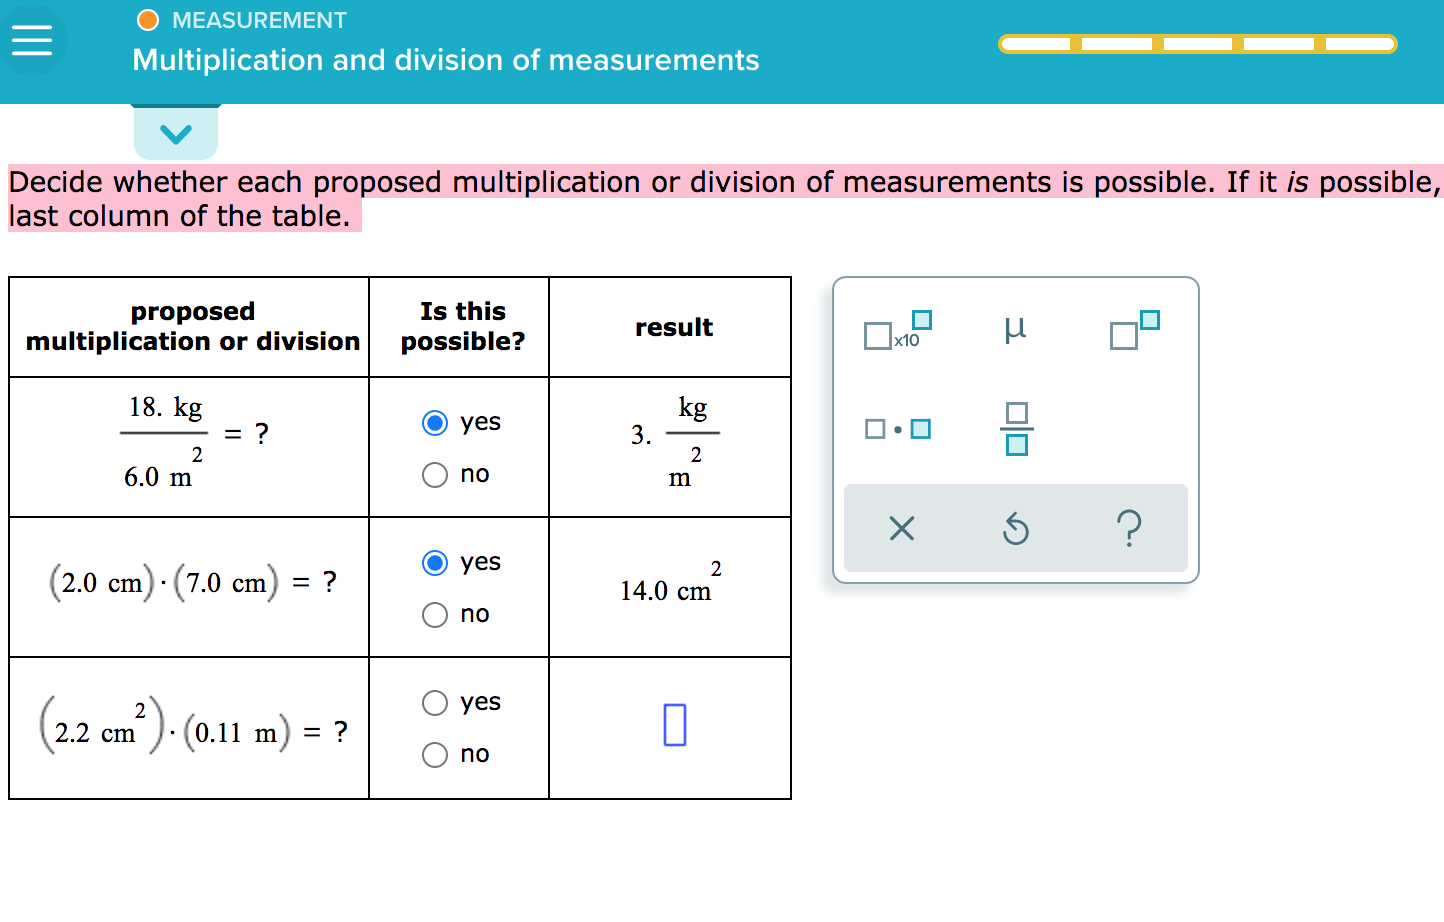Screen dimensions: 1444x922
Task: Undo the last entry
Action: (1015, 528)
